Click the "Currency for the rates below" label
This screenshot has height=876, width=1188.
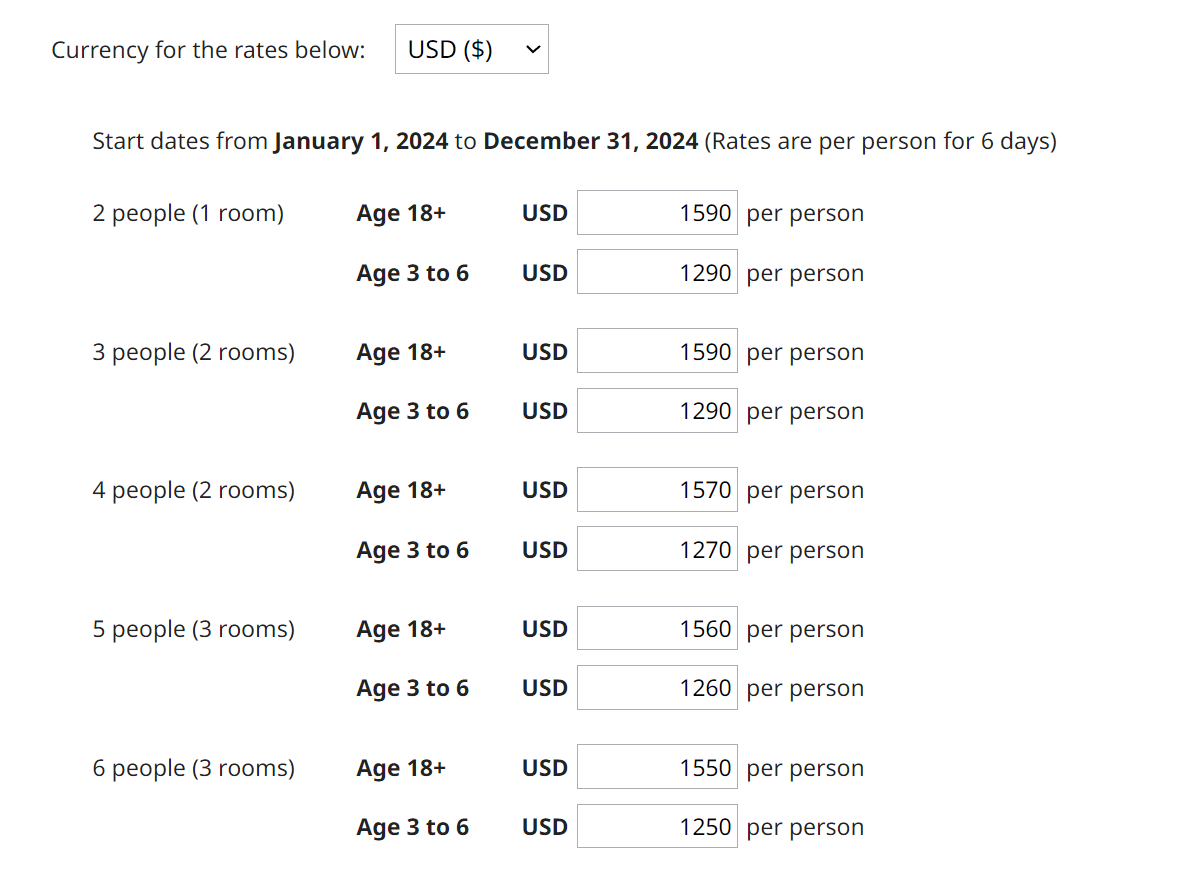coord(208,50)
